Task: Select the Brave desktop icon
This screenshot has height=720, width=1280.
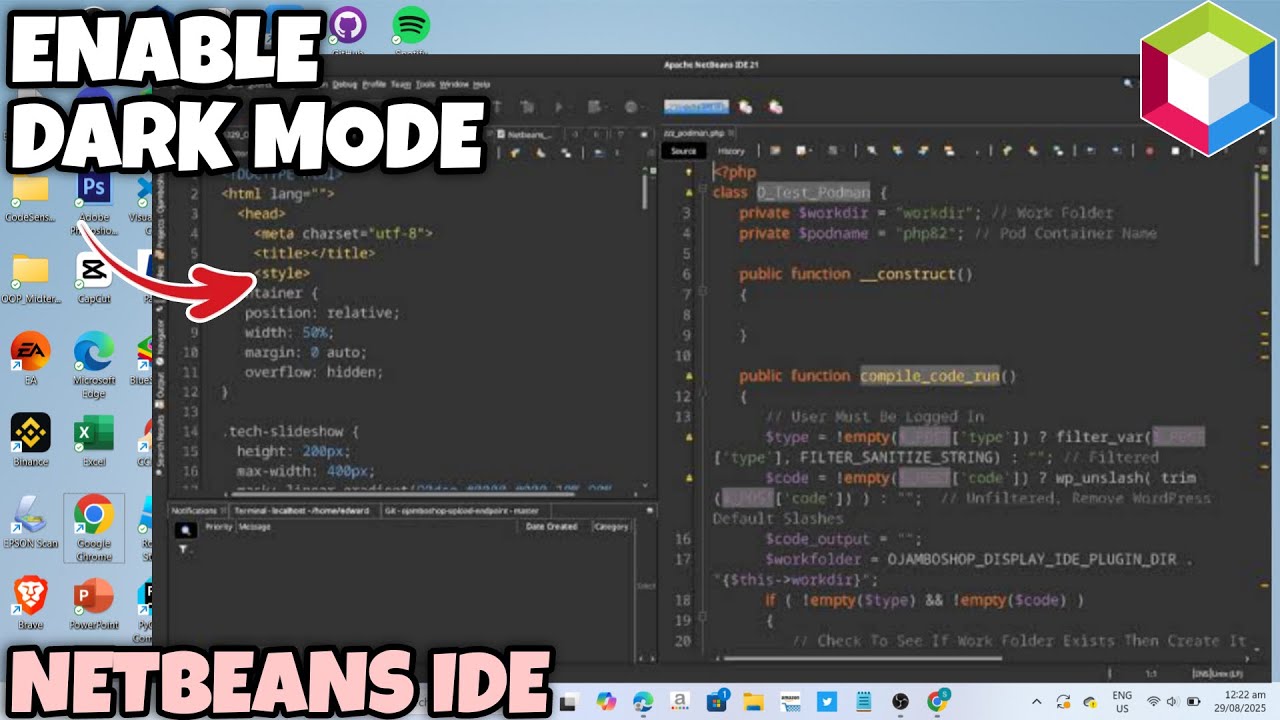Action: coord(30,603)
